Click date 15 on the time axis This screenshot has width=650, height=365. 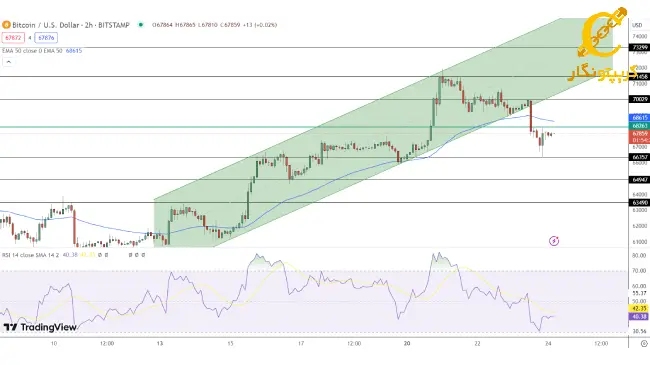pos(230,343)
